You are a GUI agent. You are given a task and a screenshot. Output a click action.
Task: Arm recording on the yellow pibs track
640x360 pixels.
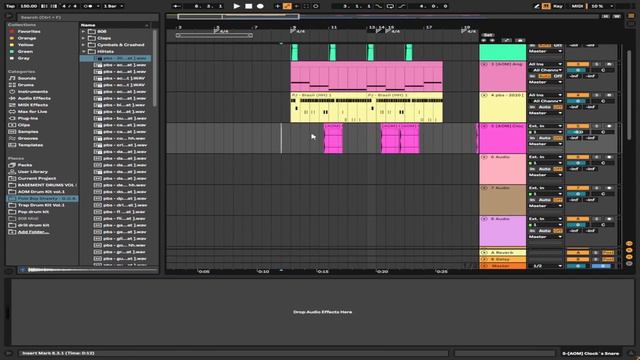pyautogui.click(x=609, y=95)
